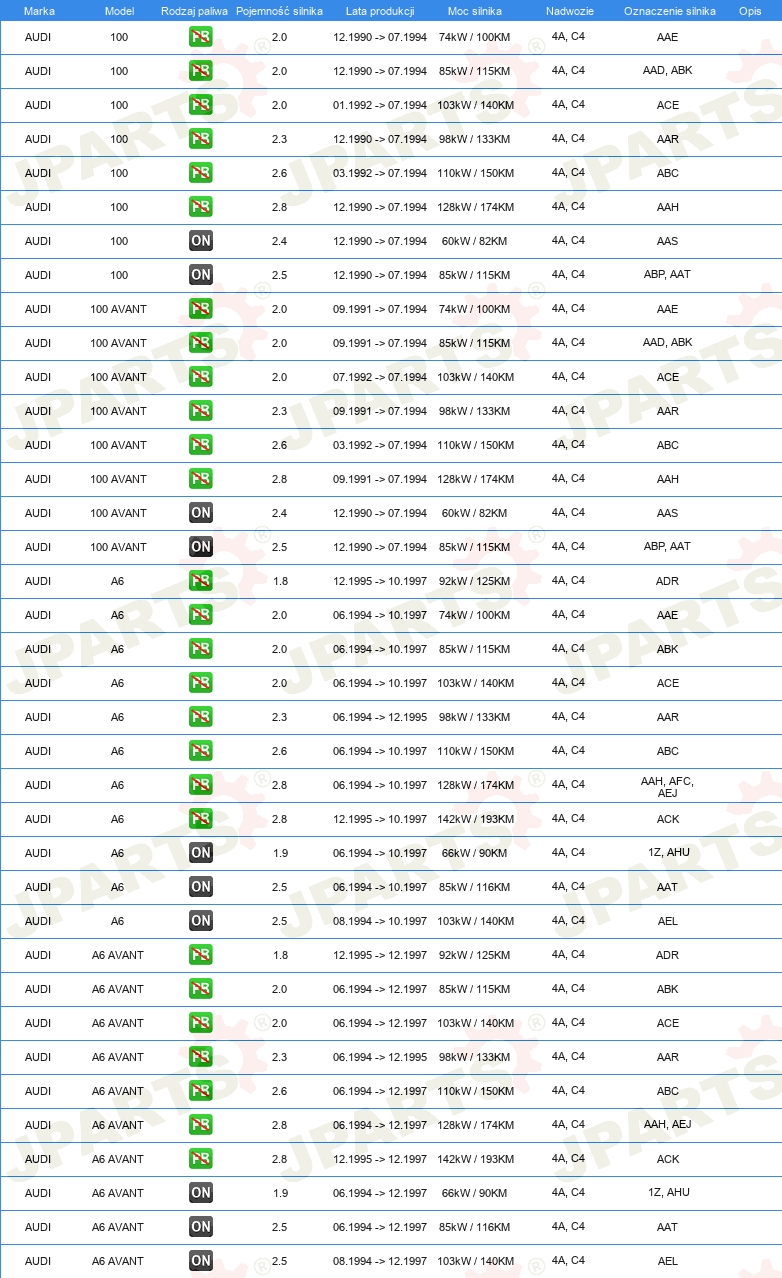Click the ON diesel icon for AUDI 100 AAS
Image resolution: width=782 pixels, height=1278 pixels.
pos(201,241)
